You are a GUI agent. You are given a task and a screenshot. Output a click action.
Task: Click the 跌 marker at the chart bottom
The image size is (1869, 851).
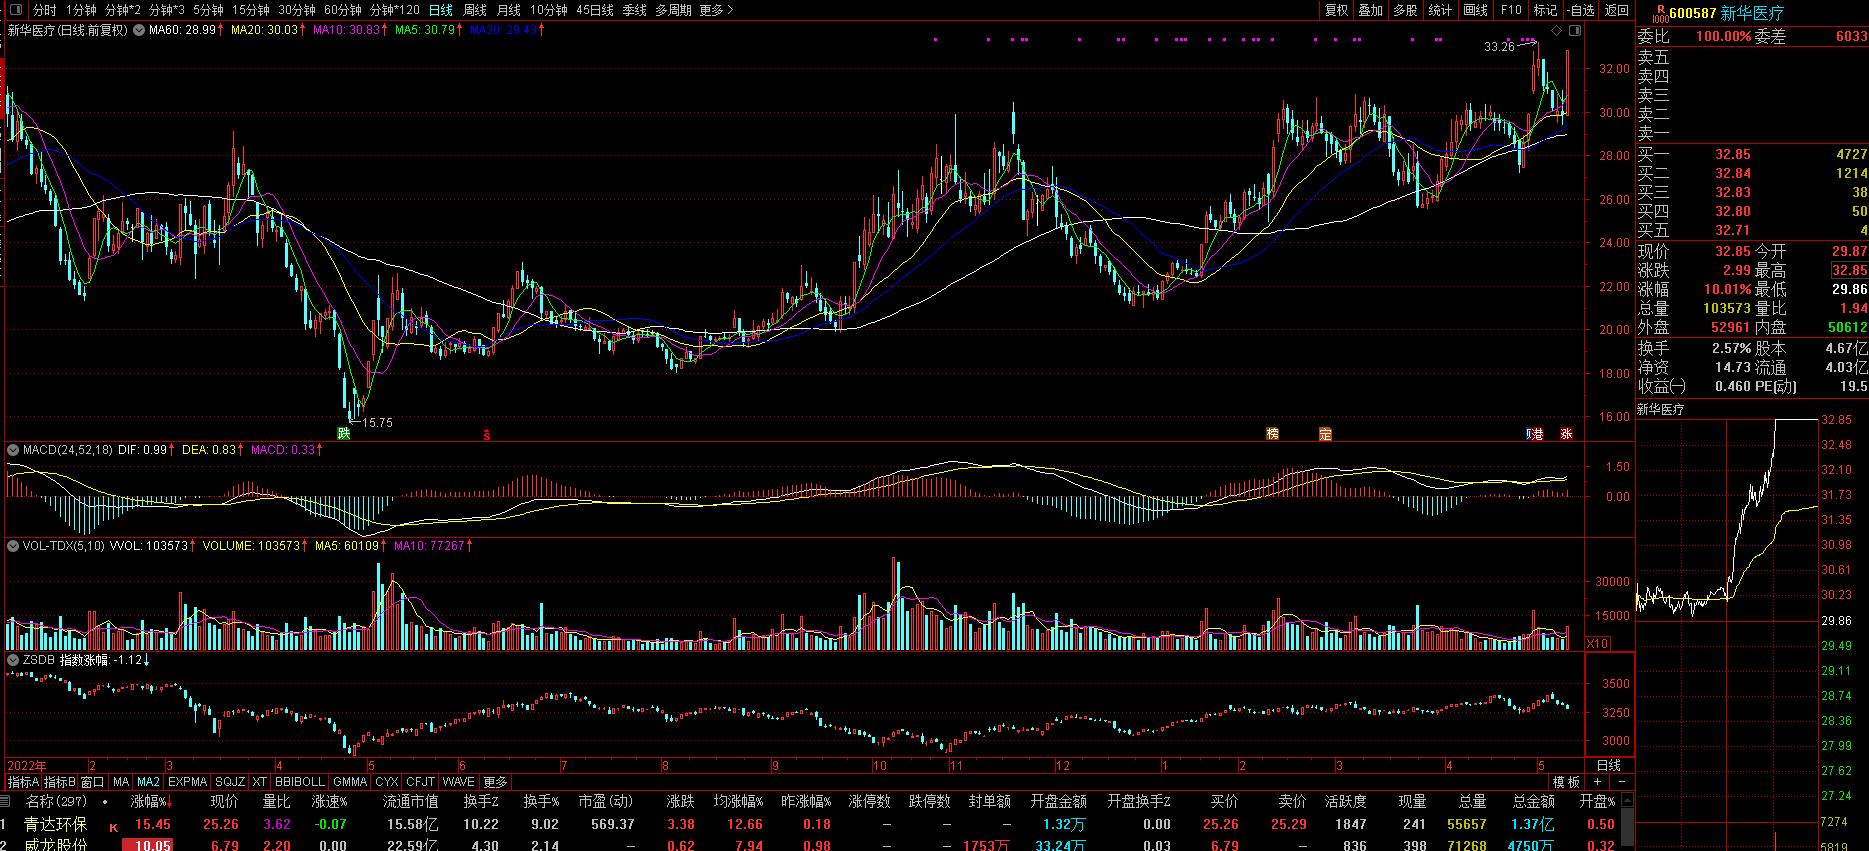344,433
